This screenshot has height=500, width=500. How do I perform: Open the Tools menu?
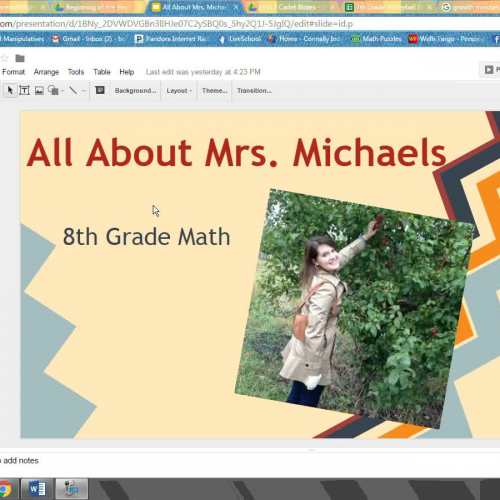click(x=76, y=72)
